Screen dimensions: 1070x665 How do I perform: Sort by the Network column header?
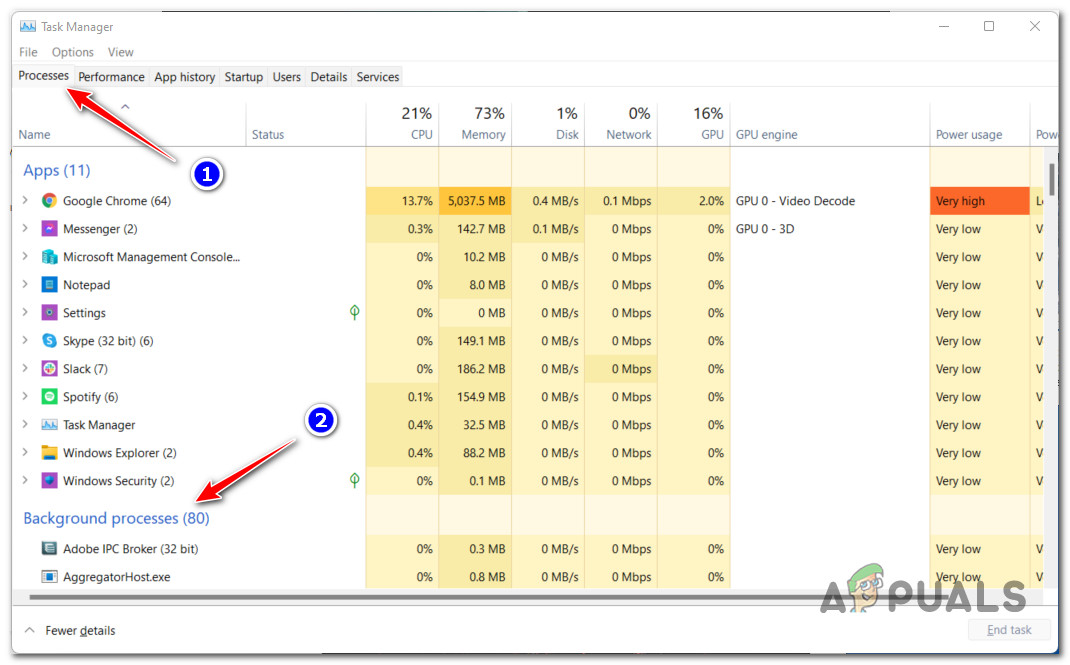(621, 124)
